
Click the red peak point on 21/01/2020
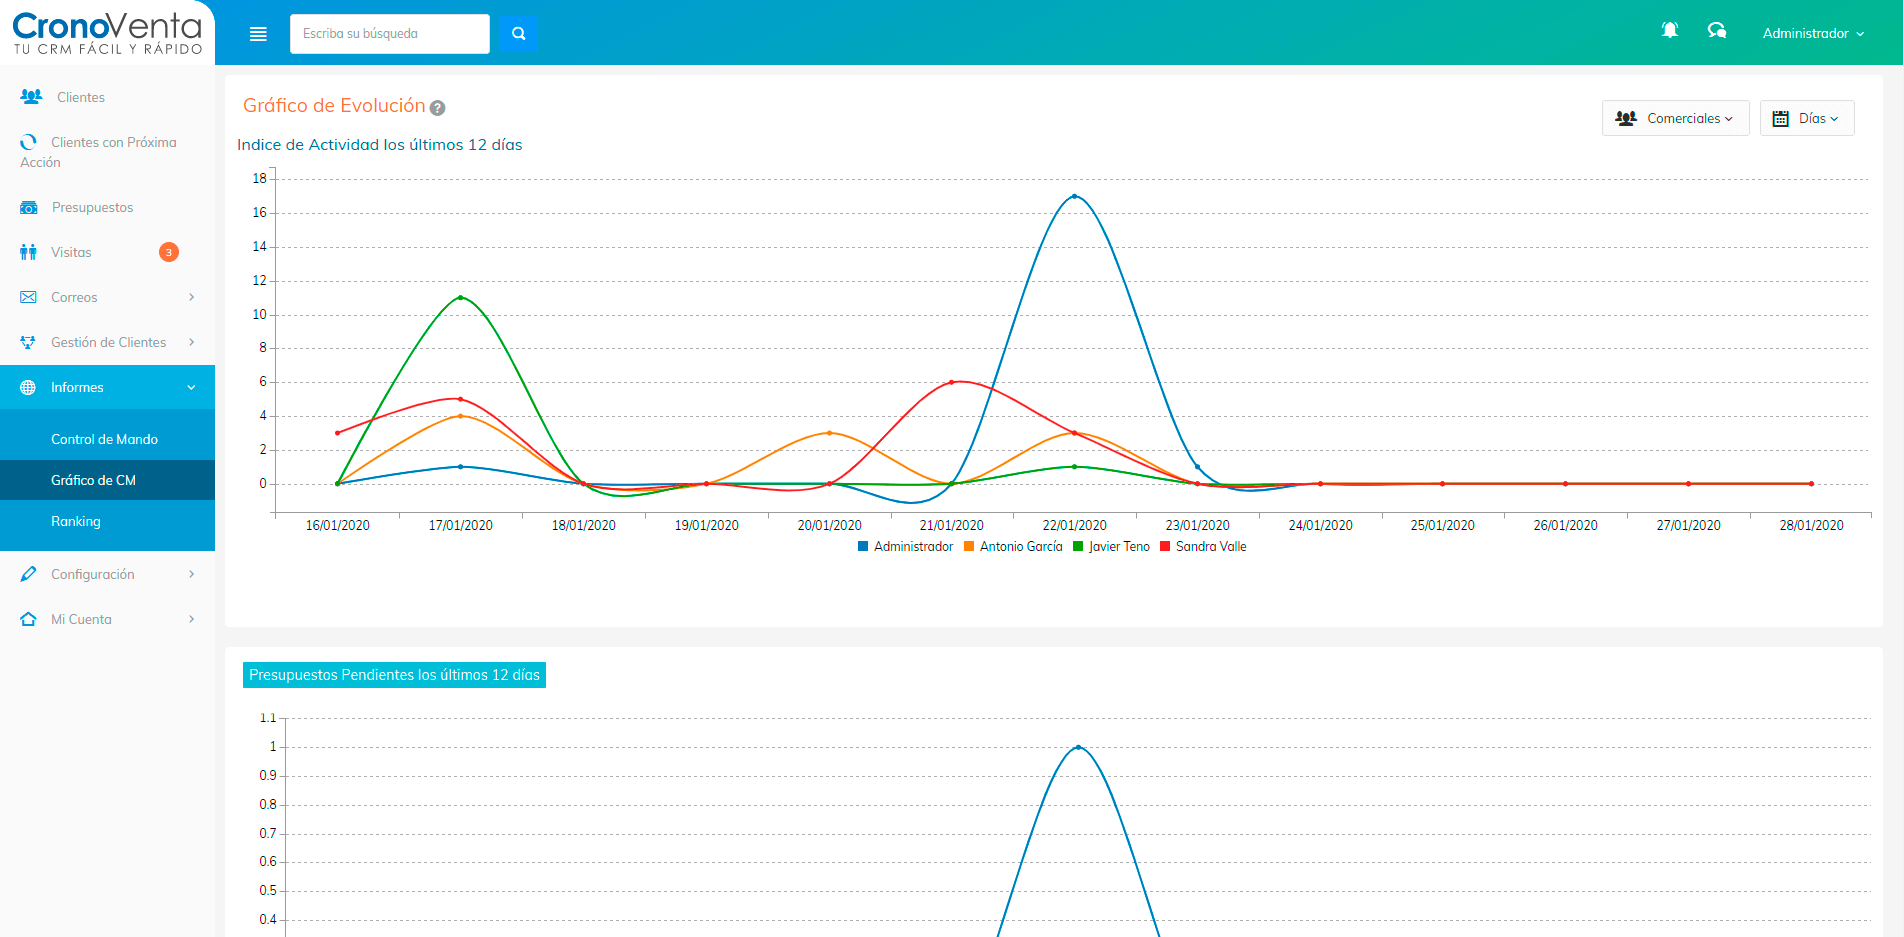click(x=952, y=382)
